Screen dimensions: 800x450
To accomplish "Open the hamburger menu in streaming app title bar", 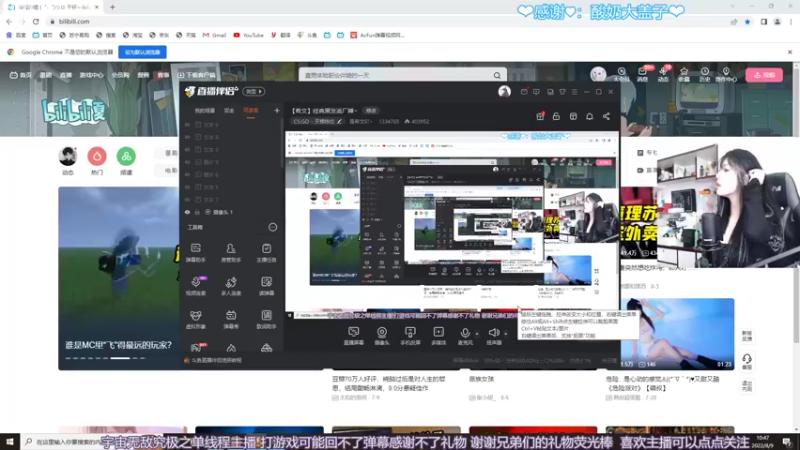I will click(574, 92).
